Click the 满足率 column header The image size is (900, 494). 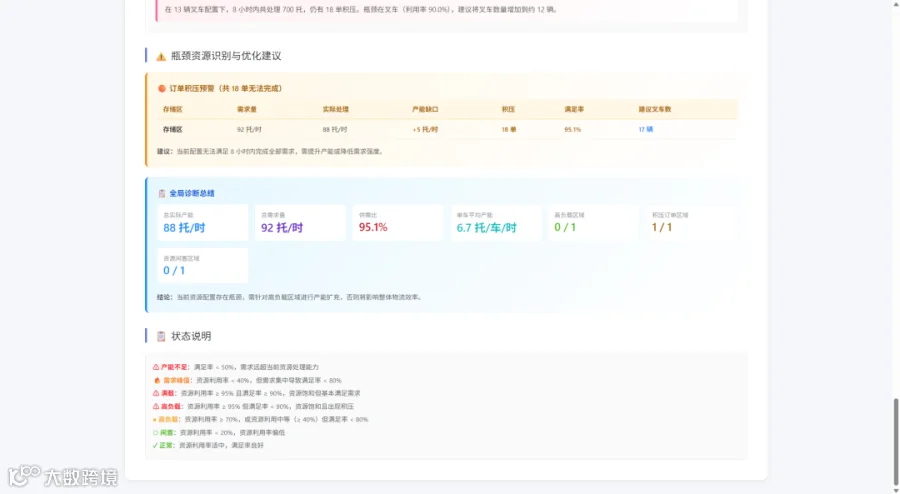574,109
